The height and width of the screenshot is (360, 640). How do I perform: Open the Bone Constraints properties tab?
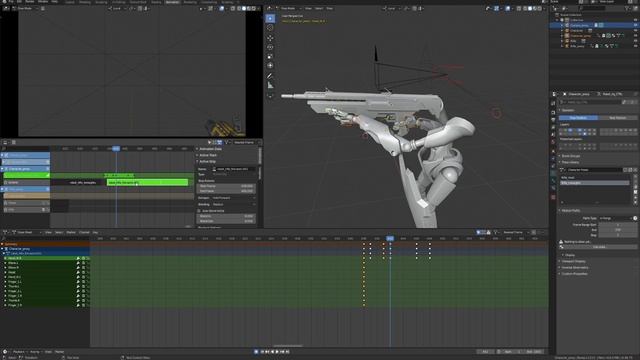click(x=553, y=189)
